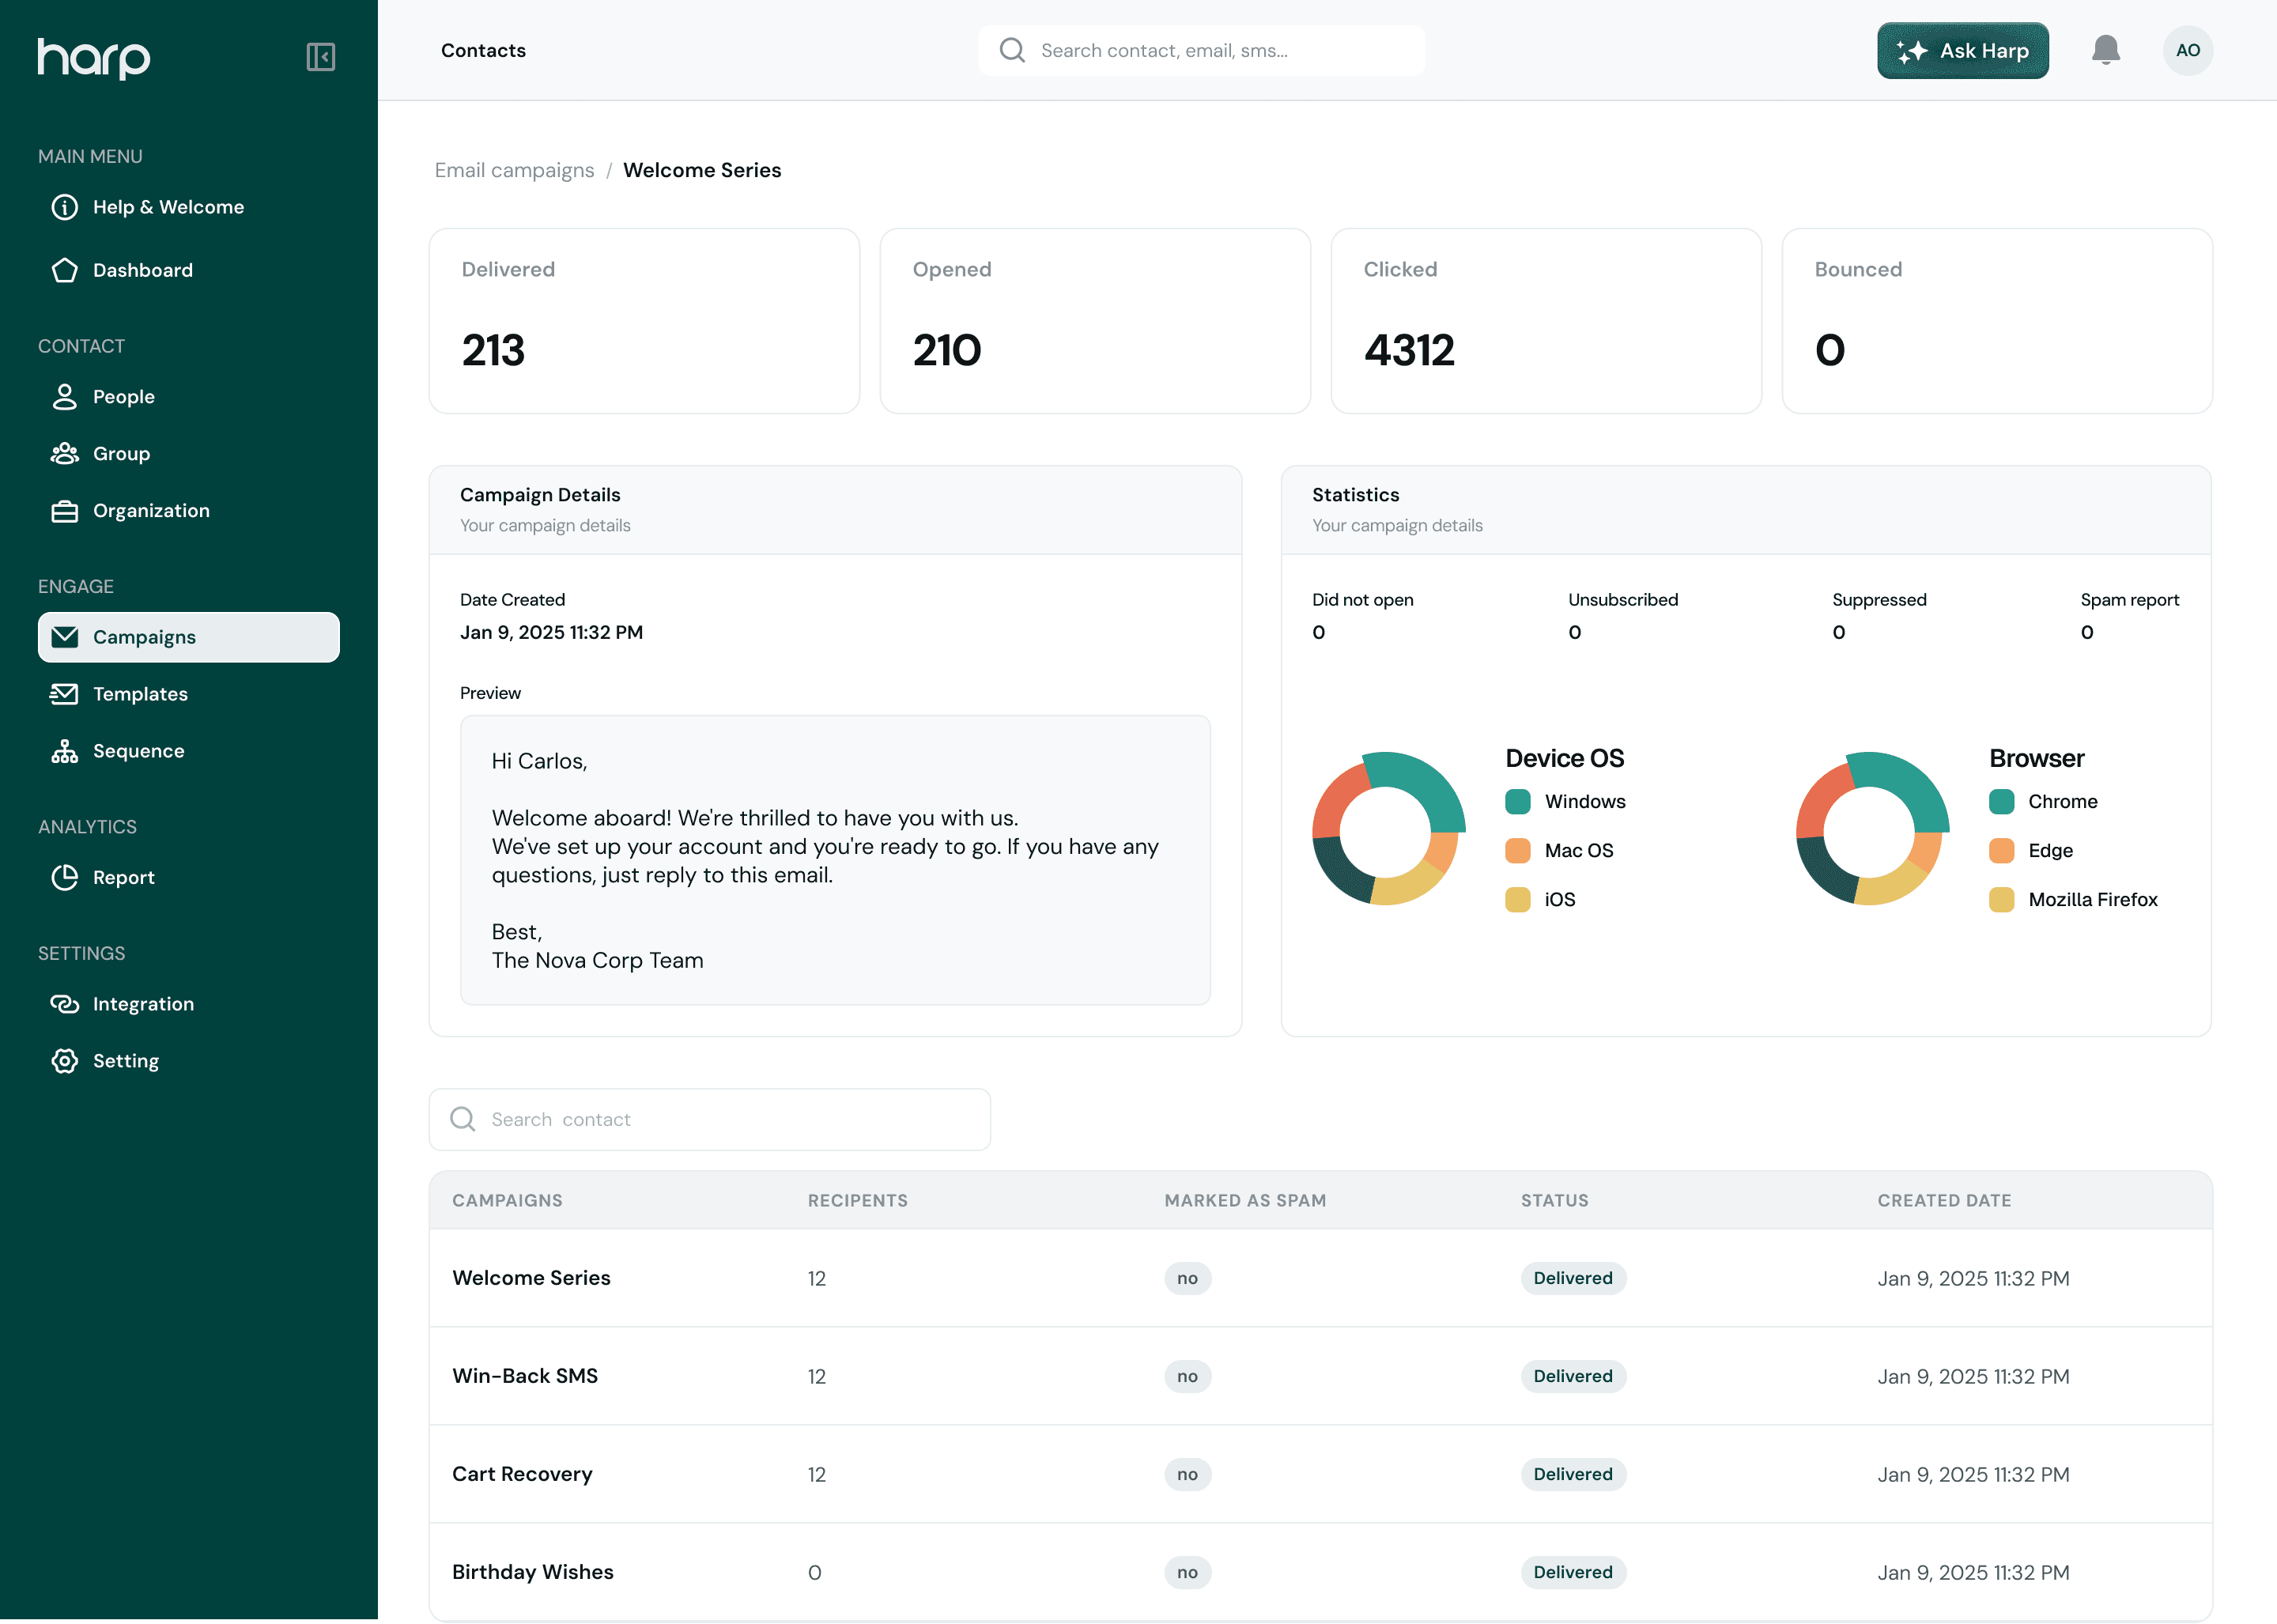
Task: Click the Edge legend color swatch
Action: [2001, 850]
